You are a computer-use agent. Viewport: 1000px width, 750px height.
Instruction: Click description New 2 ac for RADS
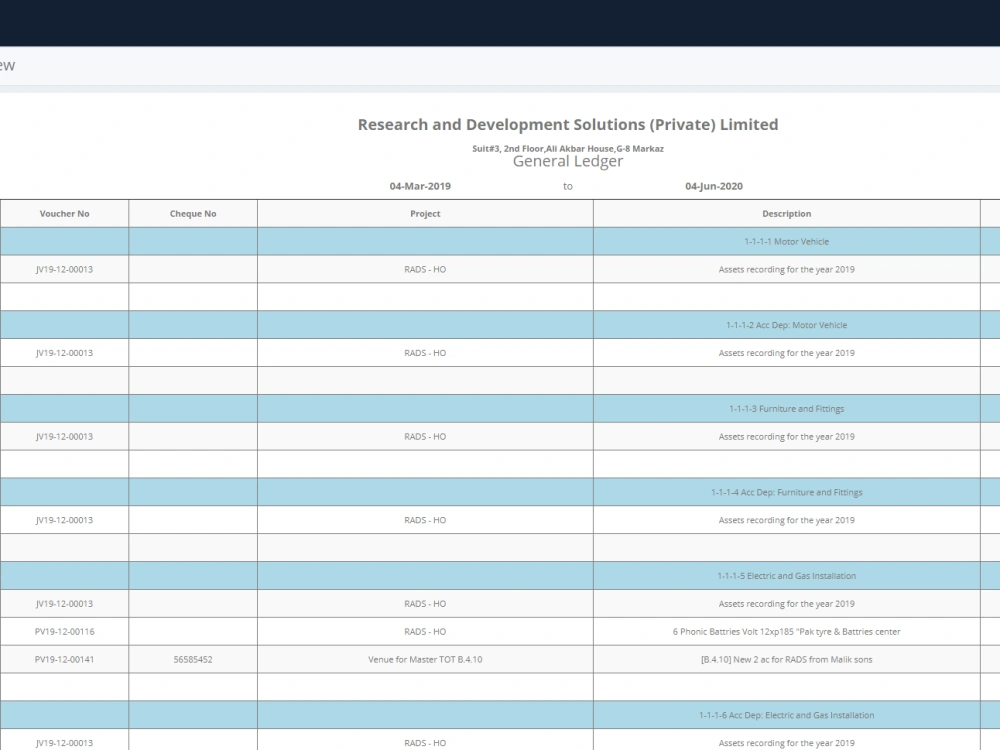tap(786, 659)
